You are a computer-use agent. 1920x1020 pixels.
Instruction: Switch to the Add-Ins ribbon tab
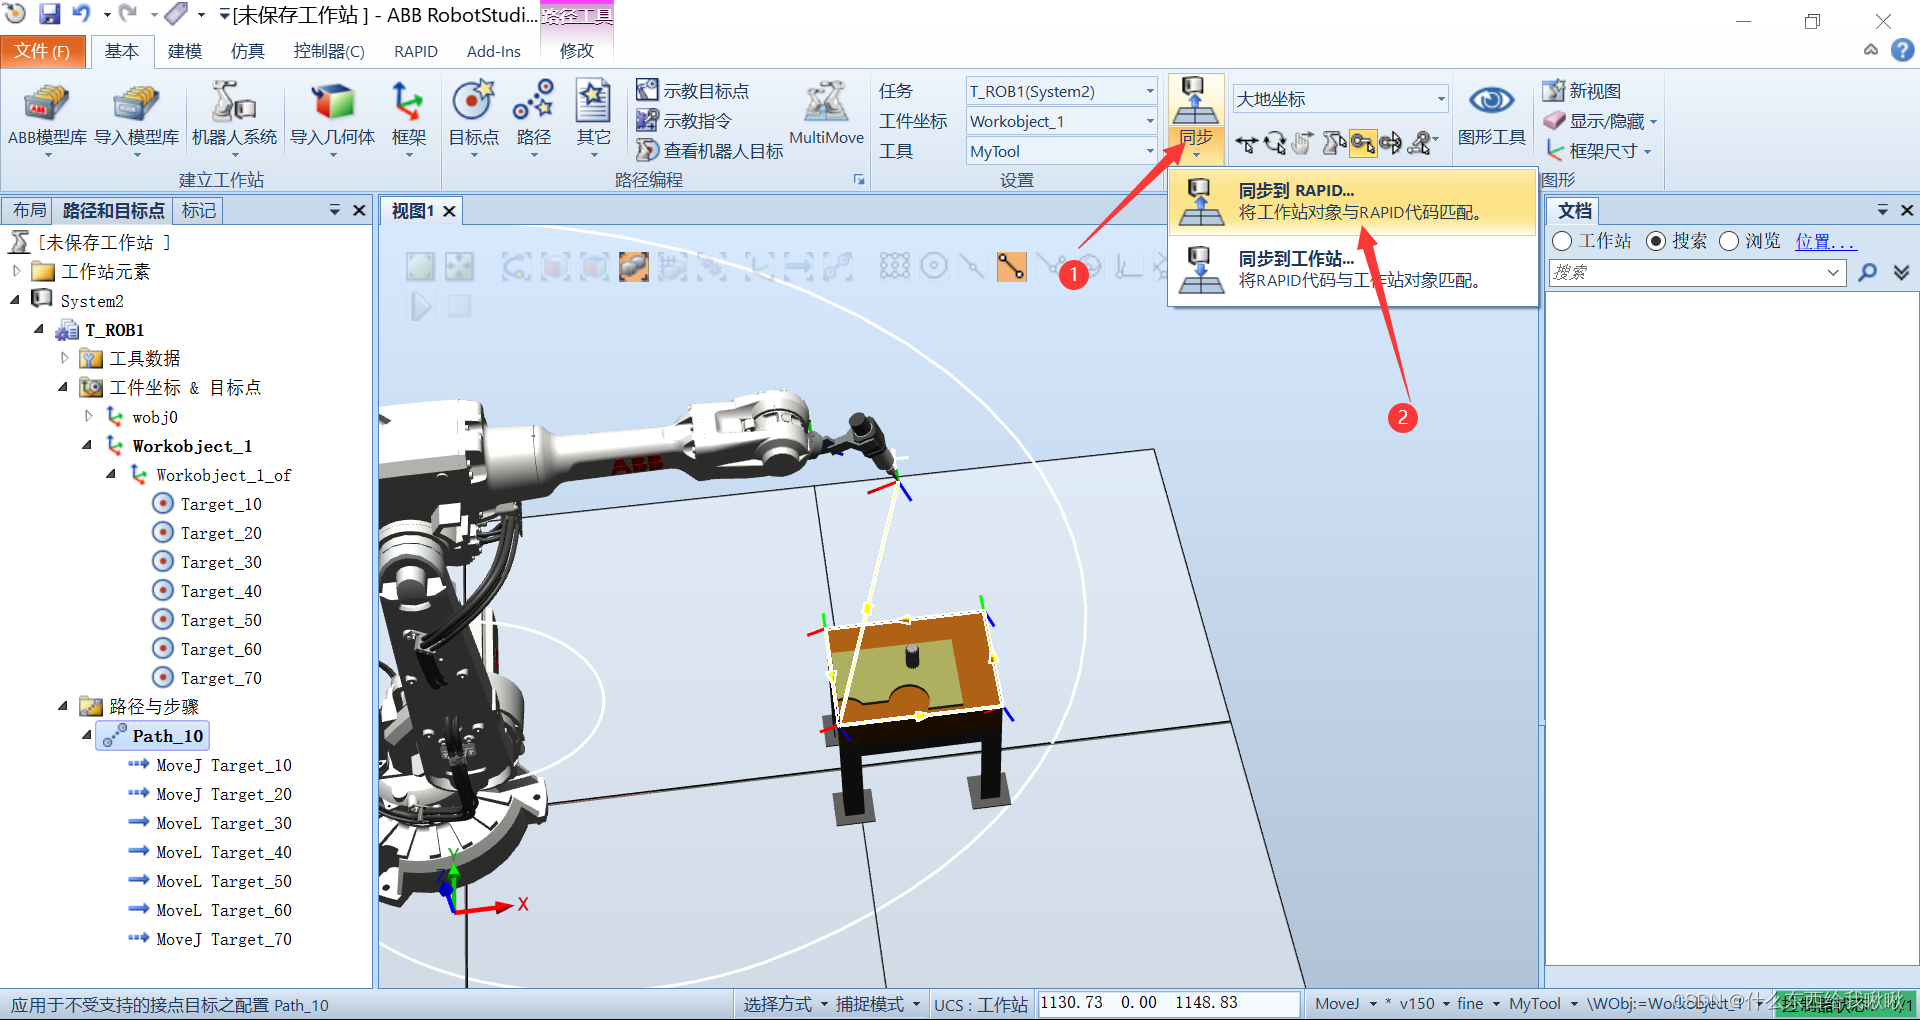click(494, 51)
